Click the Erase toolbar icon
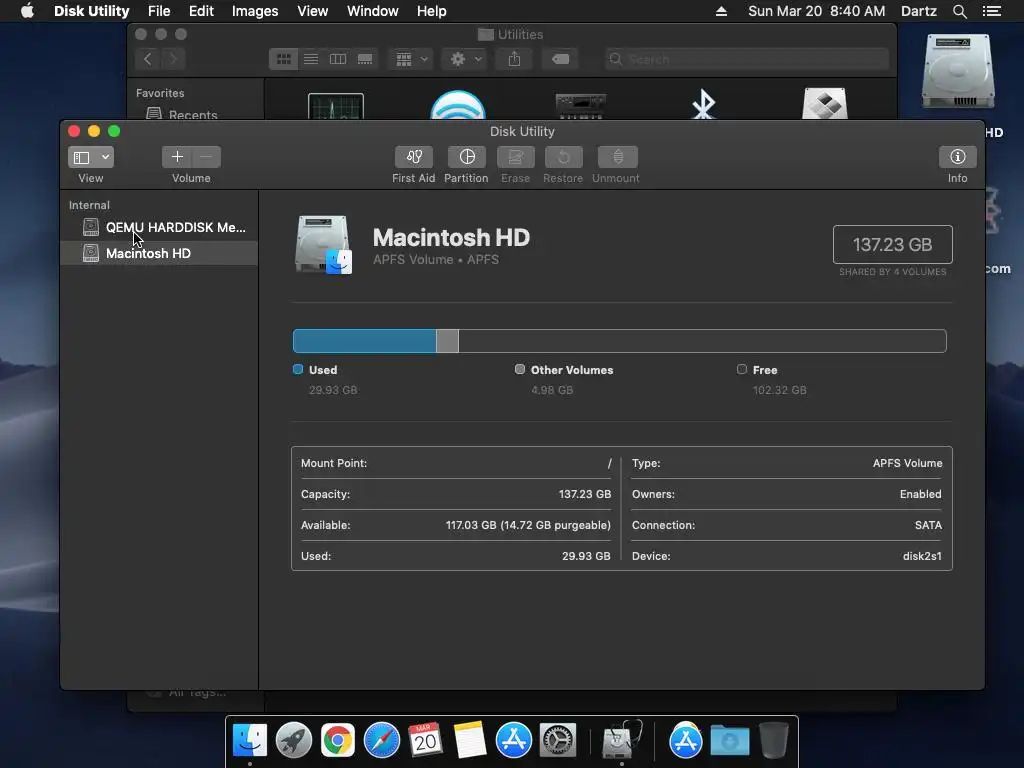This screenshot has width=1024, height=768. pyautogui.click(x=515, y=157)
